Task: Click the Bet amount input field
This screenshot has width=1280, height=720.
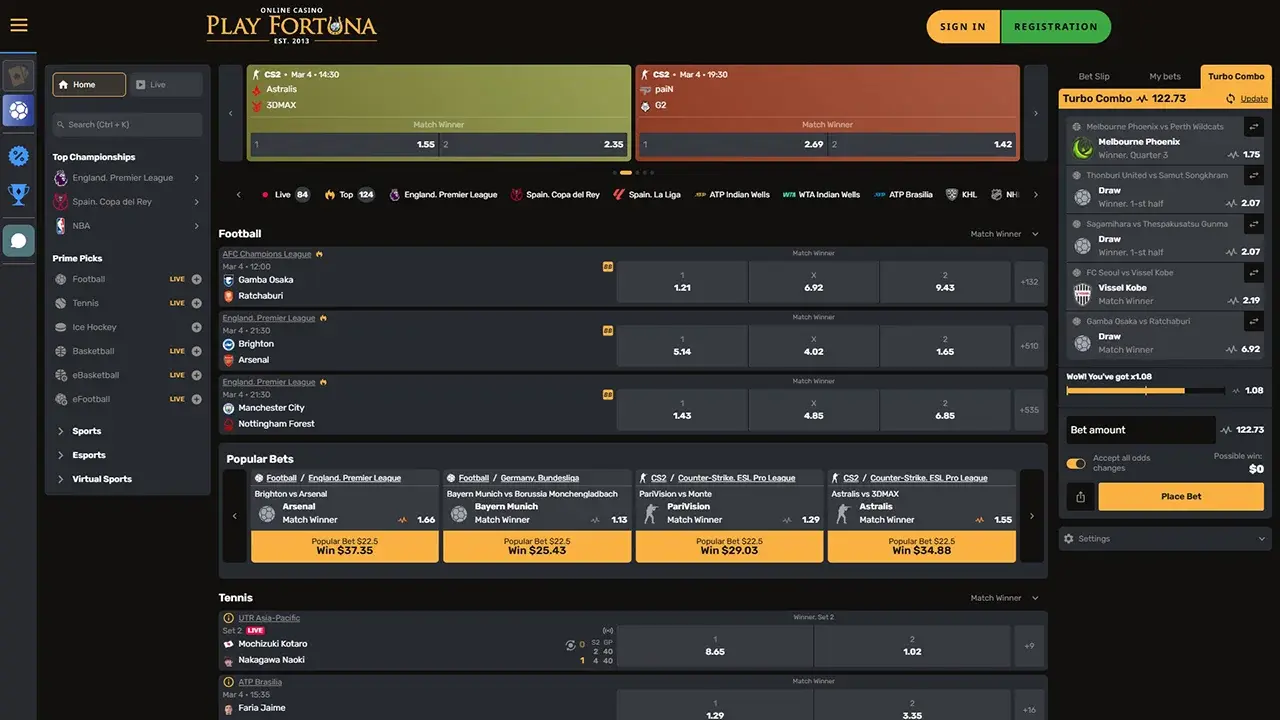Action: pyautogui.click(x=1141, y=430)
